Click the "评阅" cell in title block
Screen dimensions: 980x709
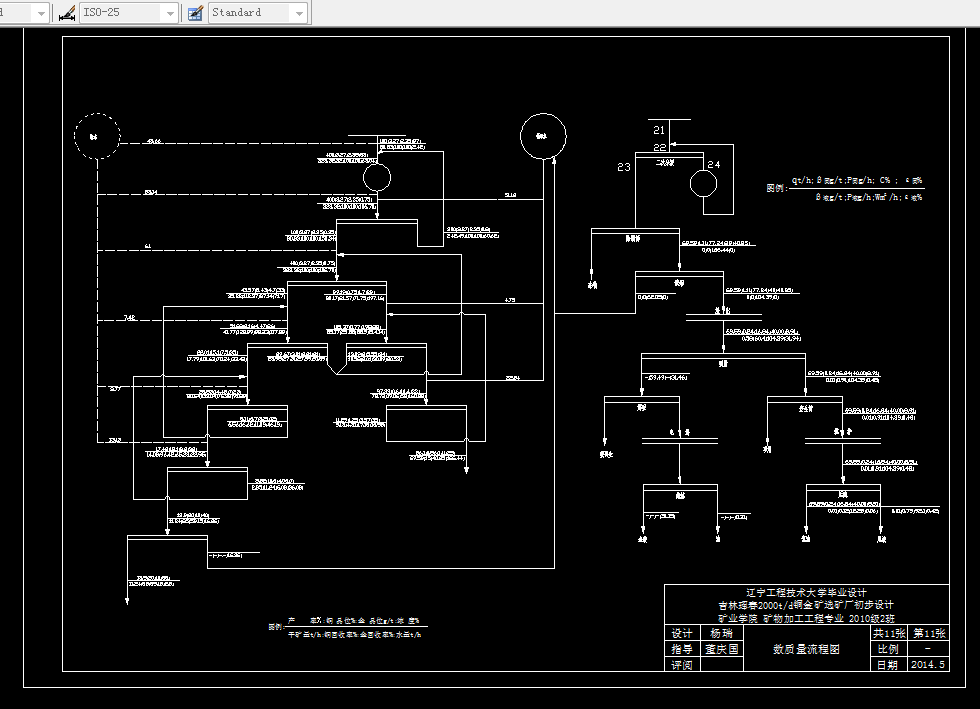[x=681, y=665]
